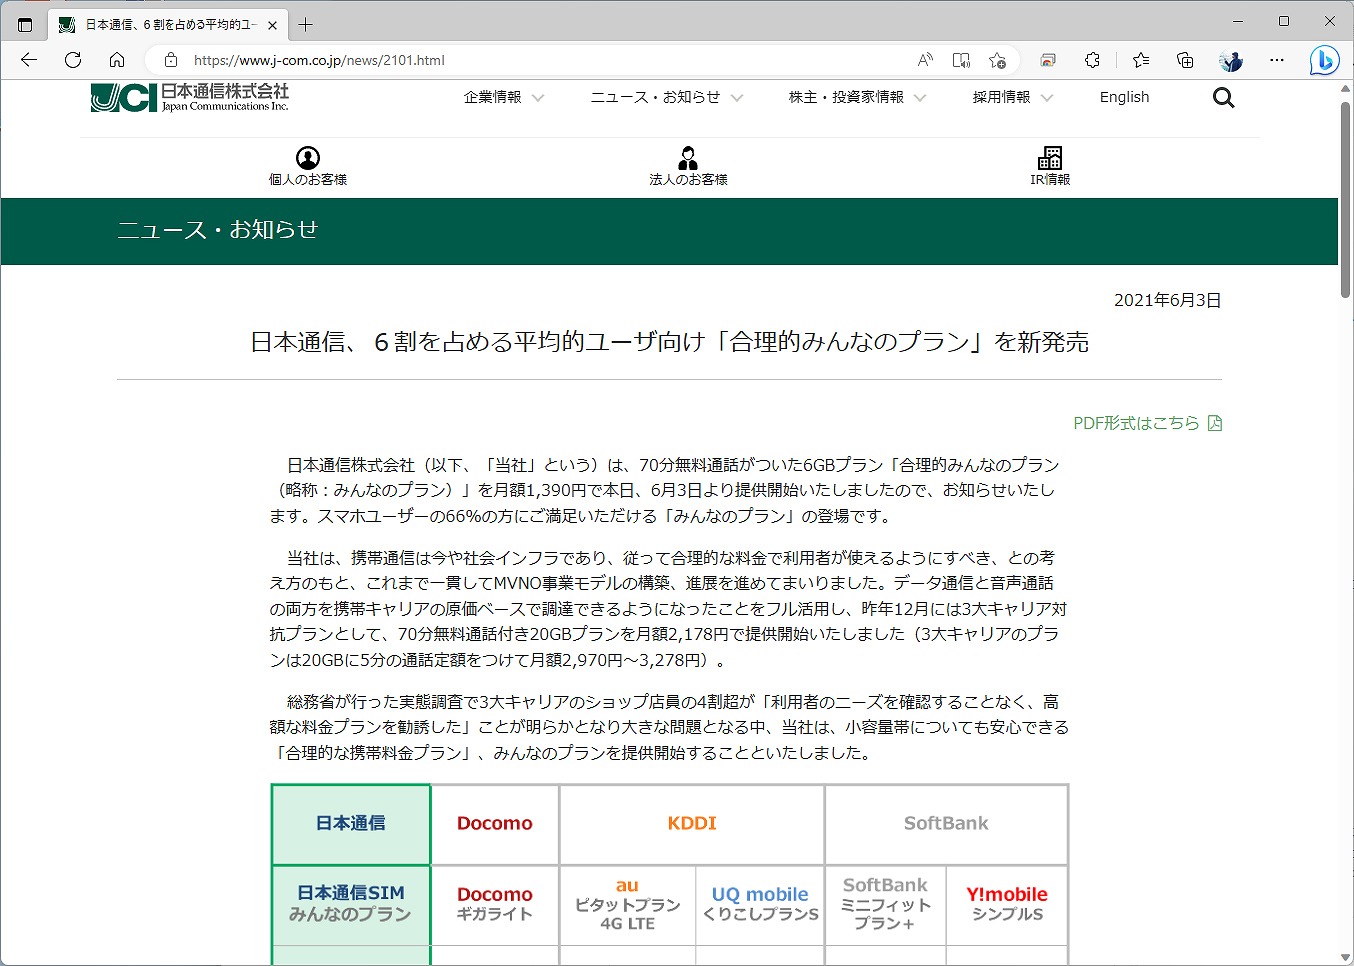Add this page to favorites star icon

[997, 60]
